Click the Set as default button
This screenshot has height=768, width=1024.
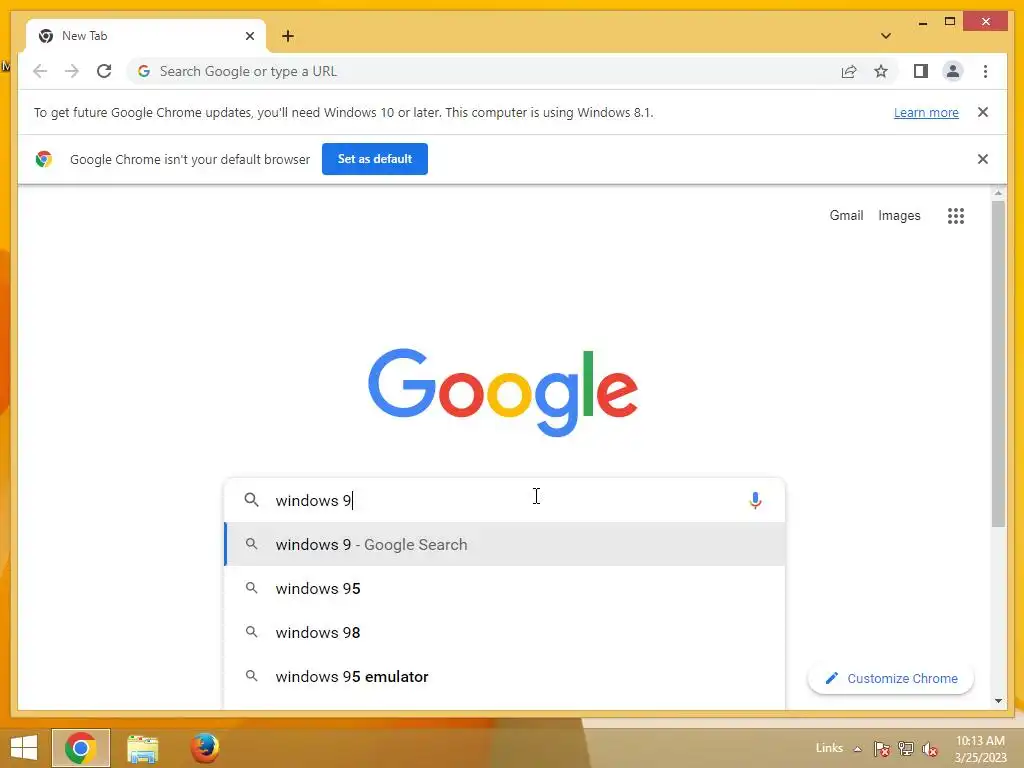click(x=375, y=159)
